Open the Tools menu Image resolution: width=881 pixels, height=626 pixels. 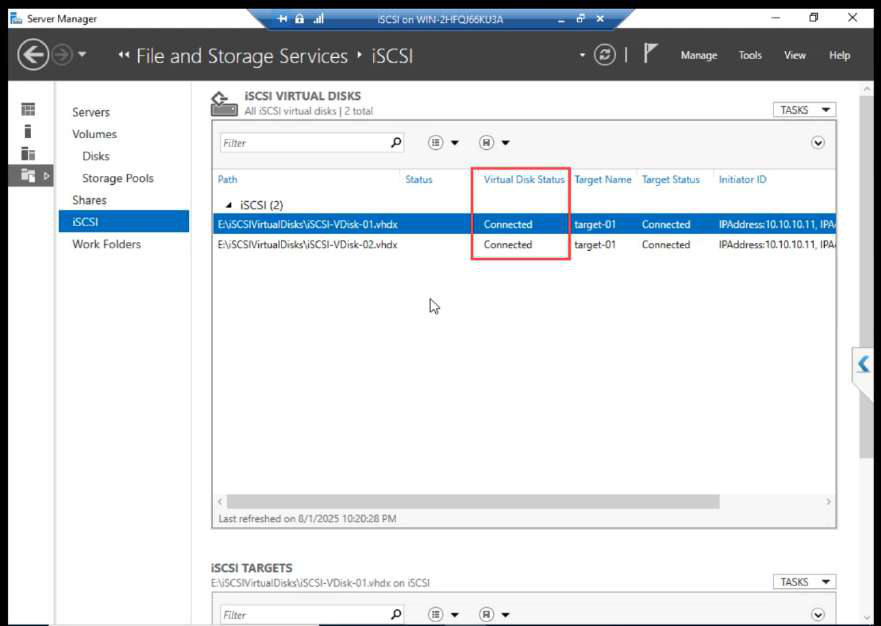click(x=750, y=55)
